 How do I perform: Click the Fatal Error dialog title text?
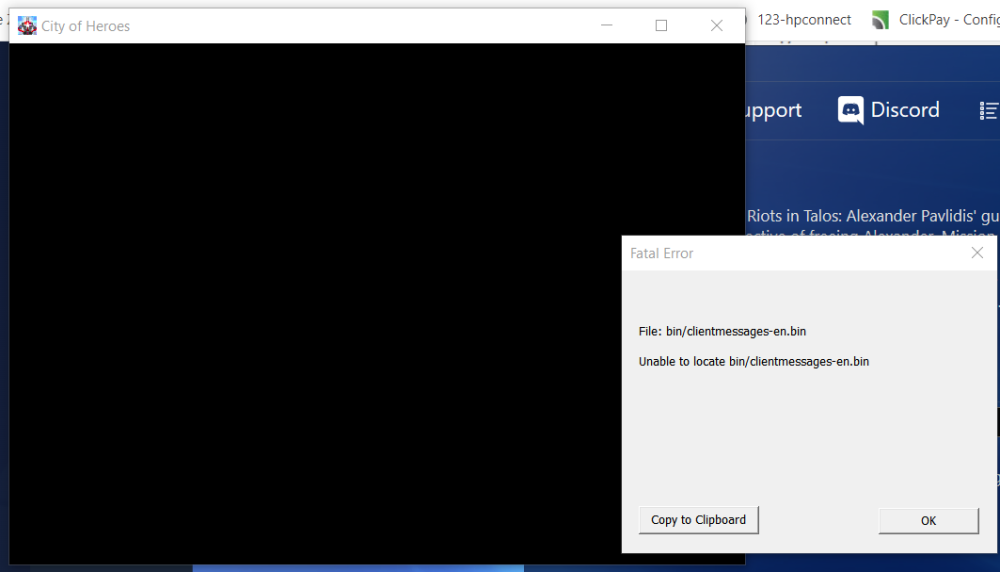click(x=662, y=254)
